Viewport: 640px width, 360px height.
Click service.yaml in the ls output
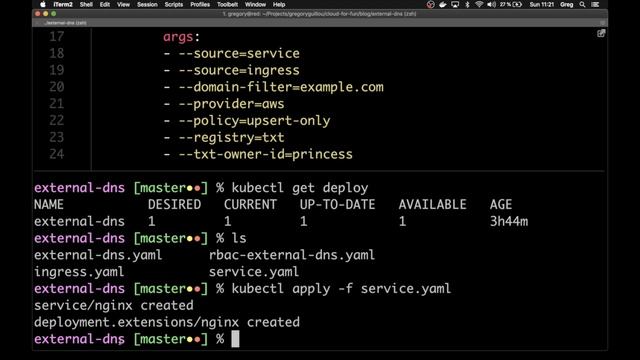pyautogui.click(x=254, y=272)
